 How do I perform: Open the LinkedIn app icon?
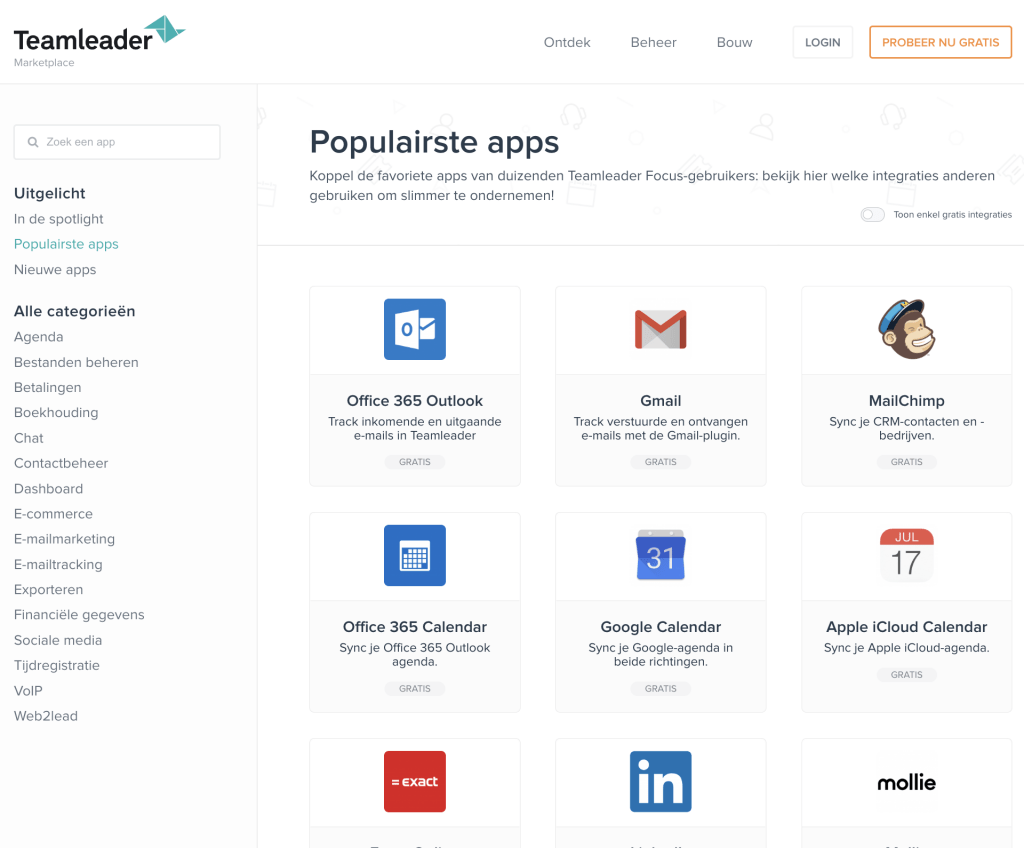pyautogui.click(x=660, y=781)
